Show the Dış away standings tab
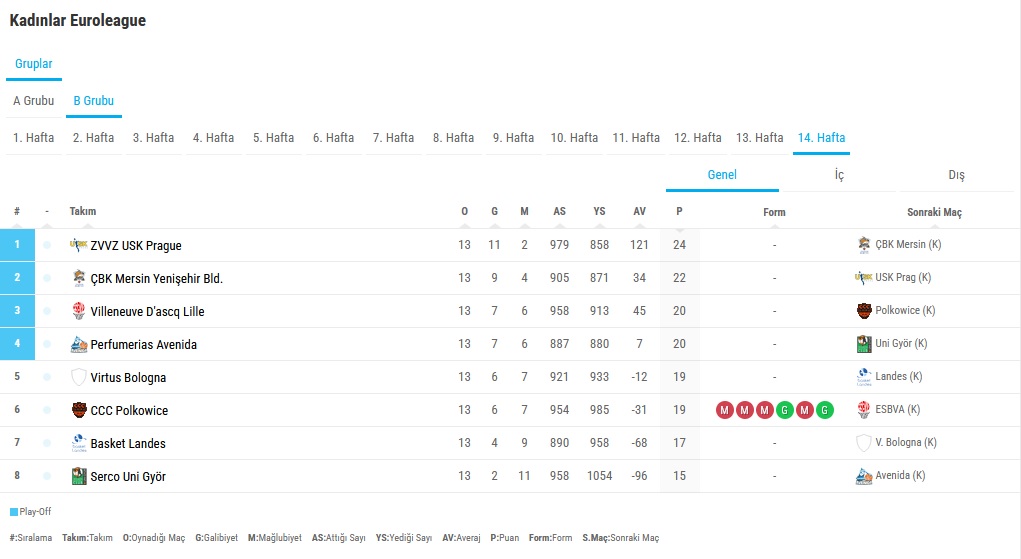Viewport: 1021px width, 559px height. click(x=956, y=175)
